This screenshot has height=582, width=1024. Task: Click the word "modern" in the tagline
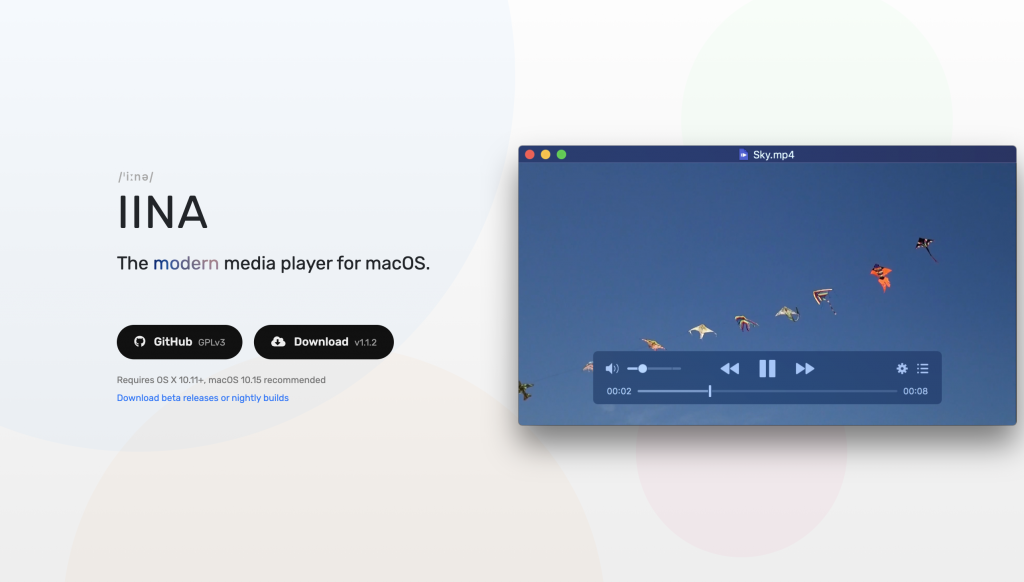coord(185,263)
